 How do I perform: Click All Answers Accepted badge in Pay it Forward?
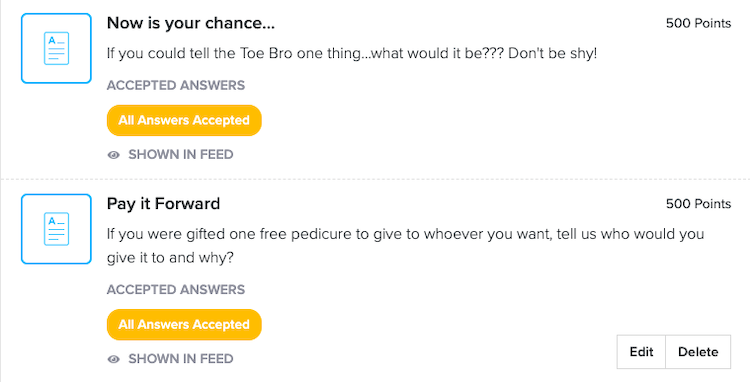(x=184, y=325)
